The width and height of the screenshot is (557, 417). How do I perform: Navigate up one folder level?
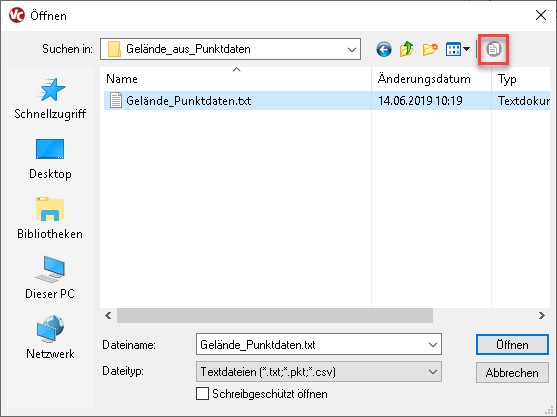pyautogui.click(x=406, y=49)
